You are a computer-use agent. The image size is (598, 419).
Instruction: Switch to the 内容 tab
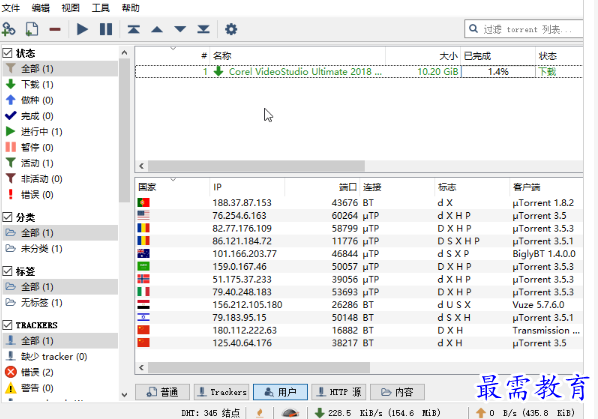[x=397, y=392]
